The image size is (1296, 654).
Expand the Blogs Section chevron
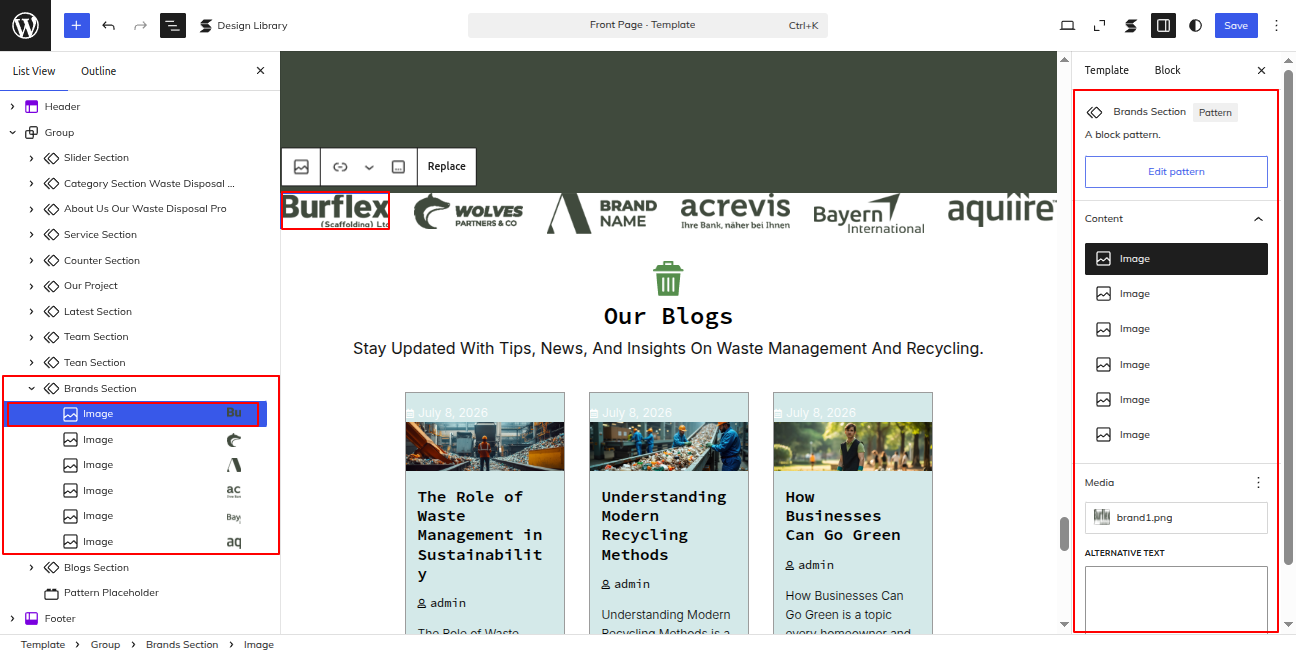[x=32, y=567]
